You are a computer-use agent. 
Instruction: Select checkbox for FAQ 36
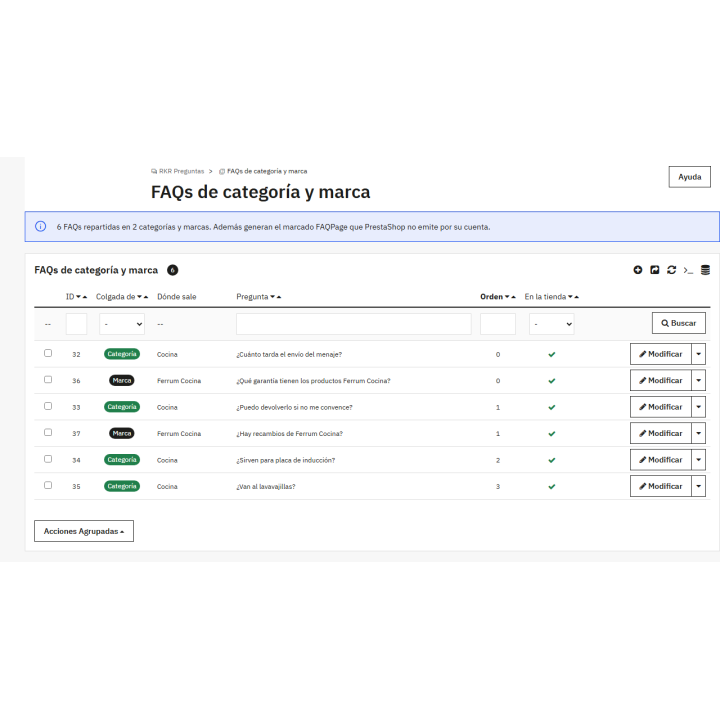[48, 379]
